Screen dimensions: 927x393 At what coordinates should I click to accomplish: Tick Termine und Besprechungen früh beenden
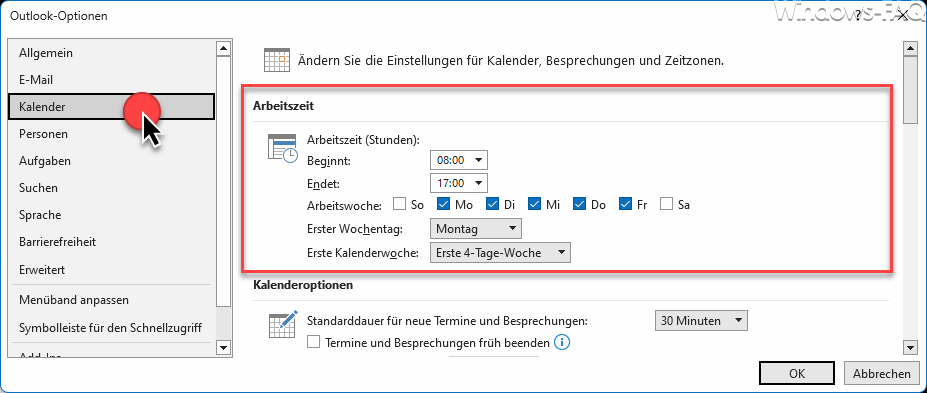314,342
